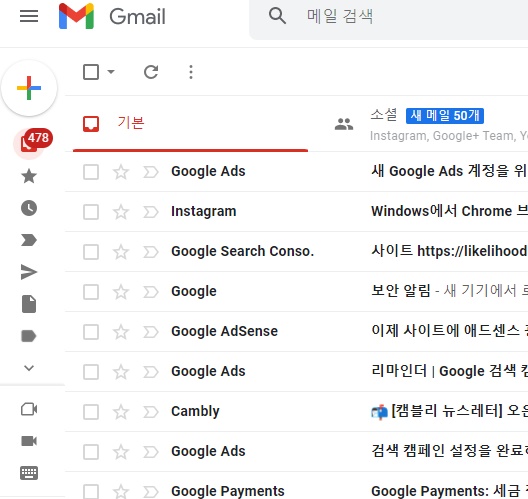Star the 리마인더 Google Ads mail

pyautogui.click(x=121, y=372)
